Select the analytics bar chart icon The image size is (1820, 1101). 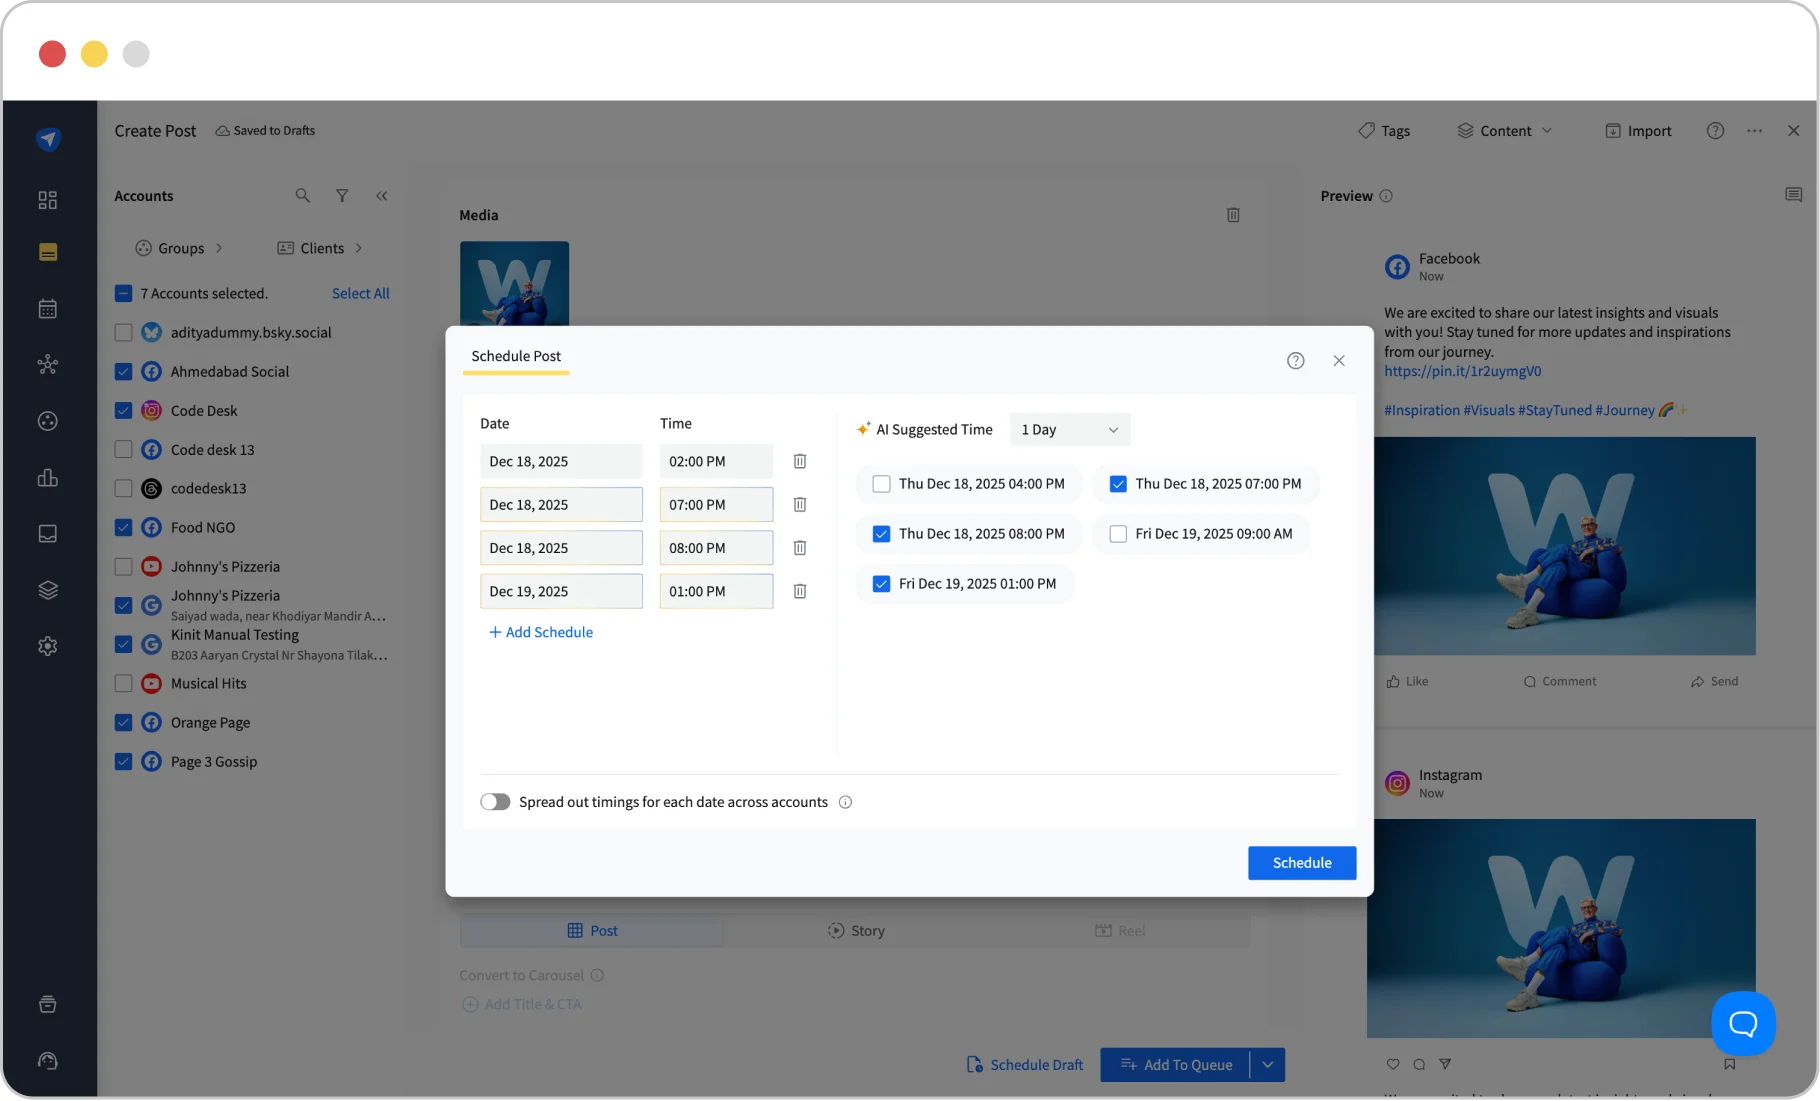tap(47, 478)
